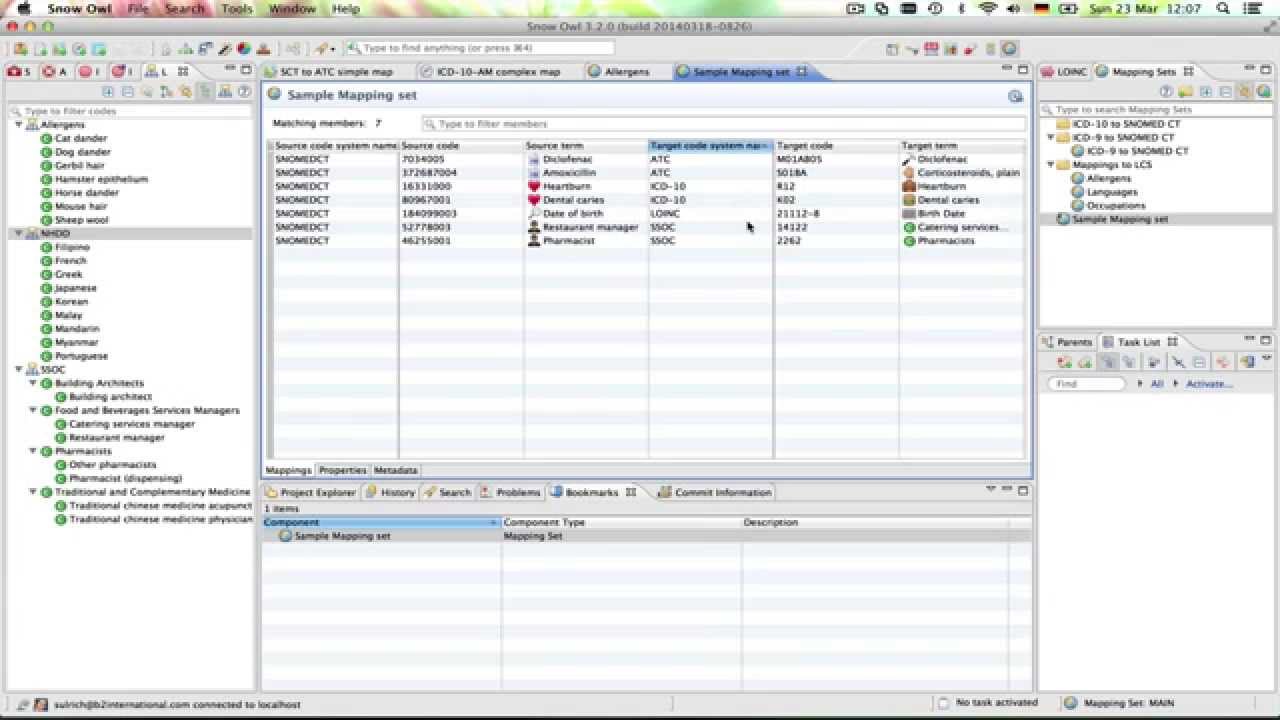Viewport: 1280px width, 720px height.
Task: Click target code M01AB05 cell
Action: 836,159
